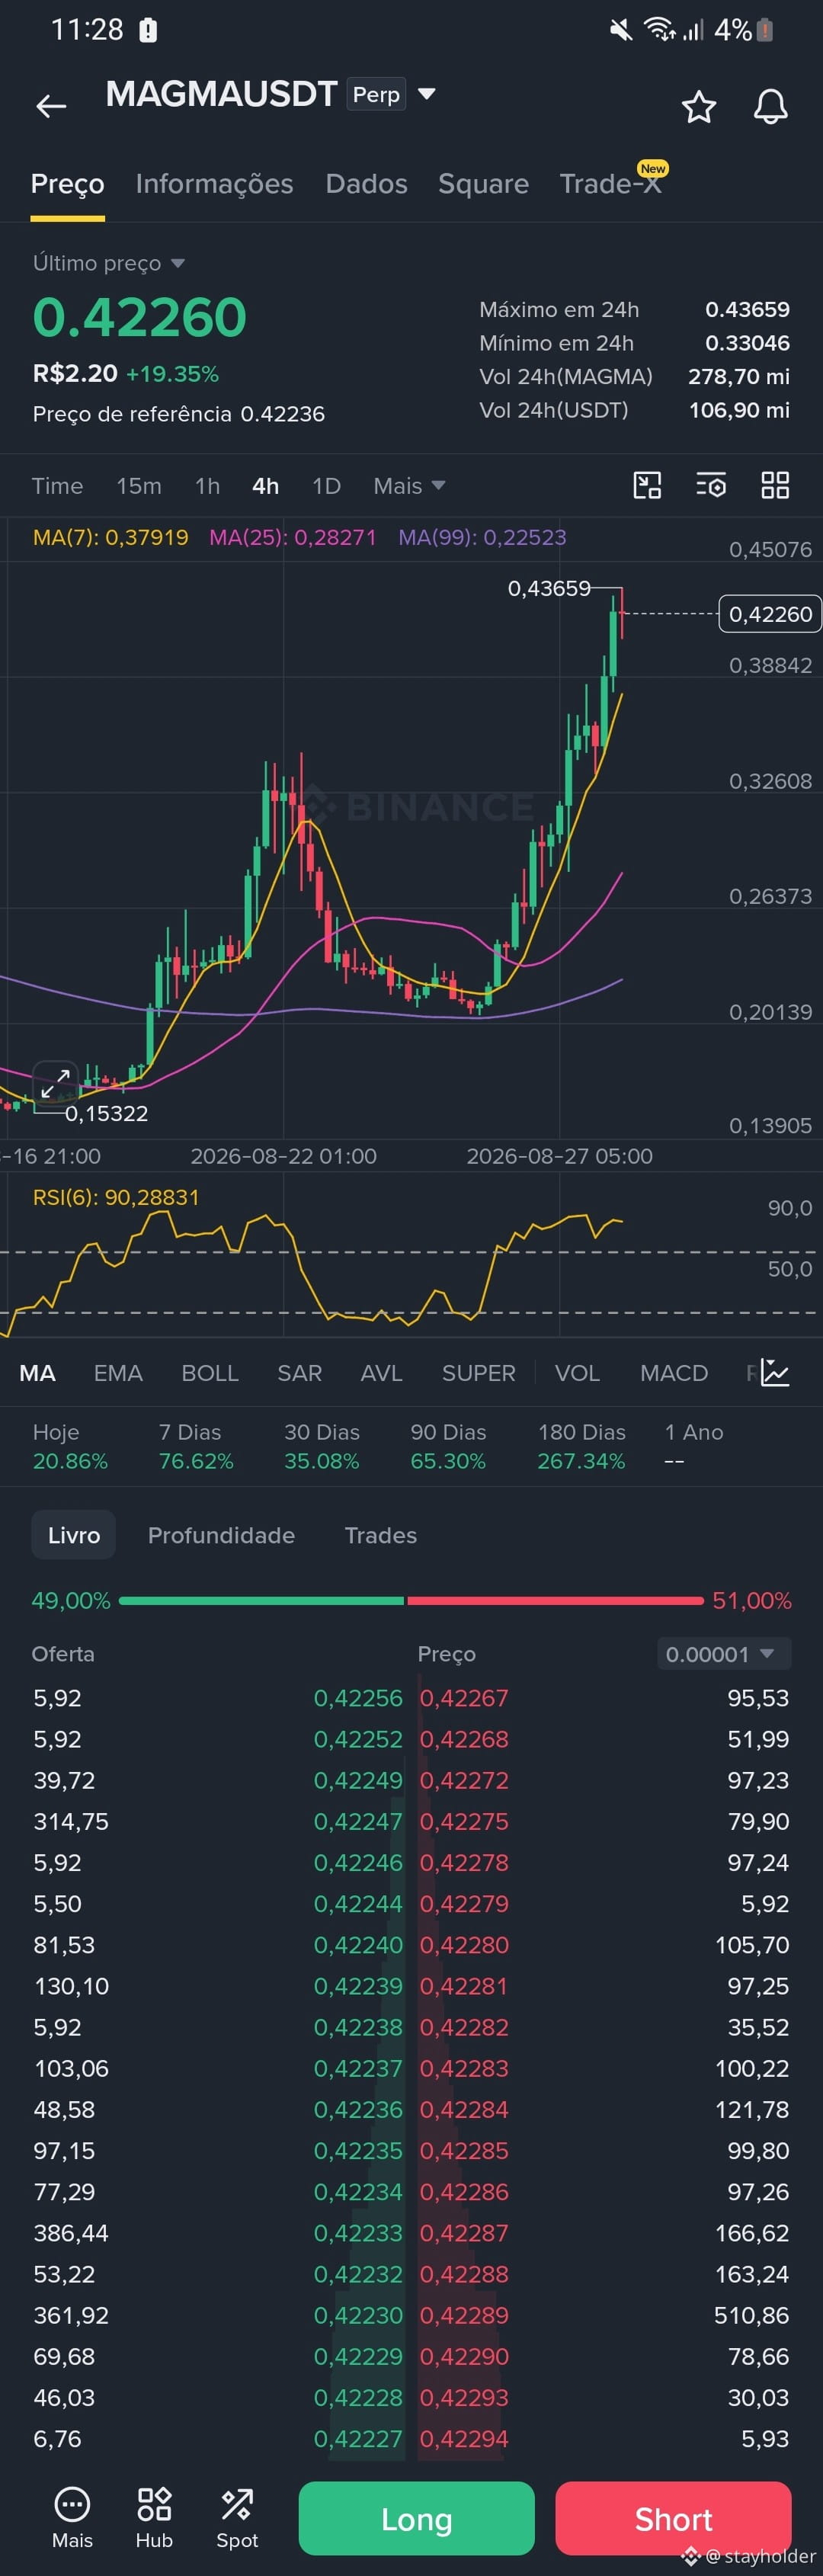Select ask price 0,42294
The height and width of the screenshot is (2576, 823).
click(x=464, y=2439)
